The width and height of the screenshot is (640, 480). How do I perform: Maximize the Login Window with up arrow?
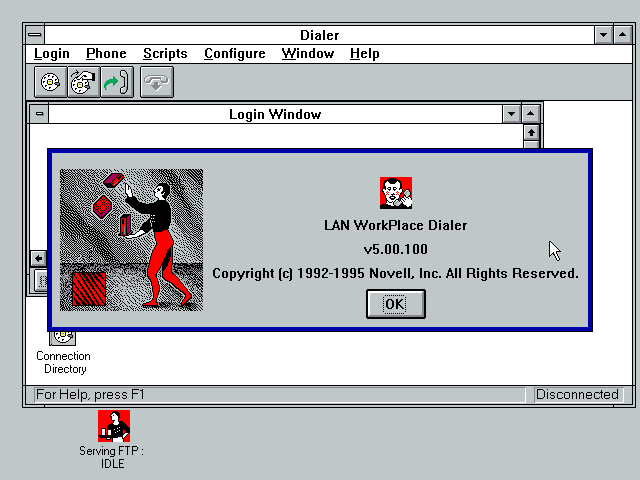point(531,114)
